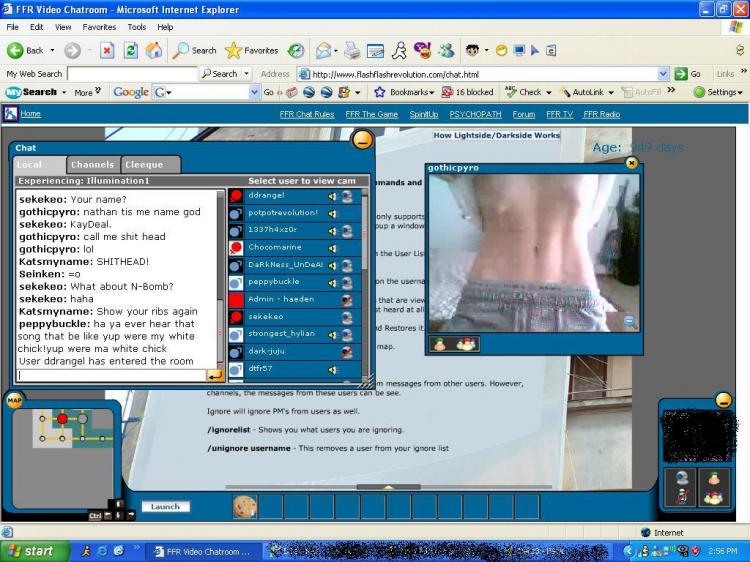Click the cookie item in inventory bar

245,507
